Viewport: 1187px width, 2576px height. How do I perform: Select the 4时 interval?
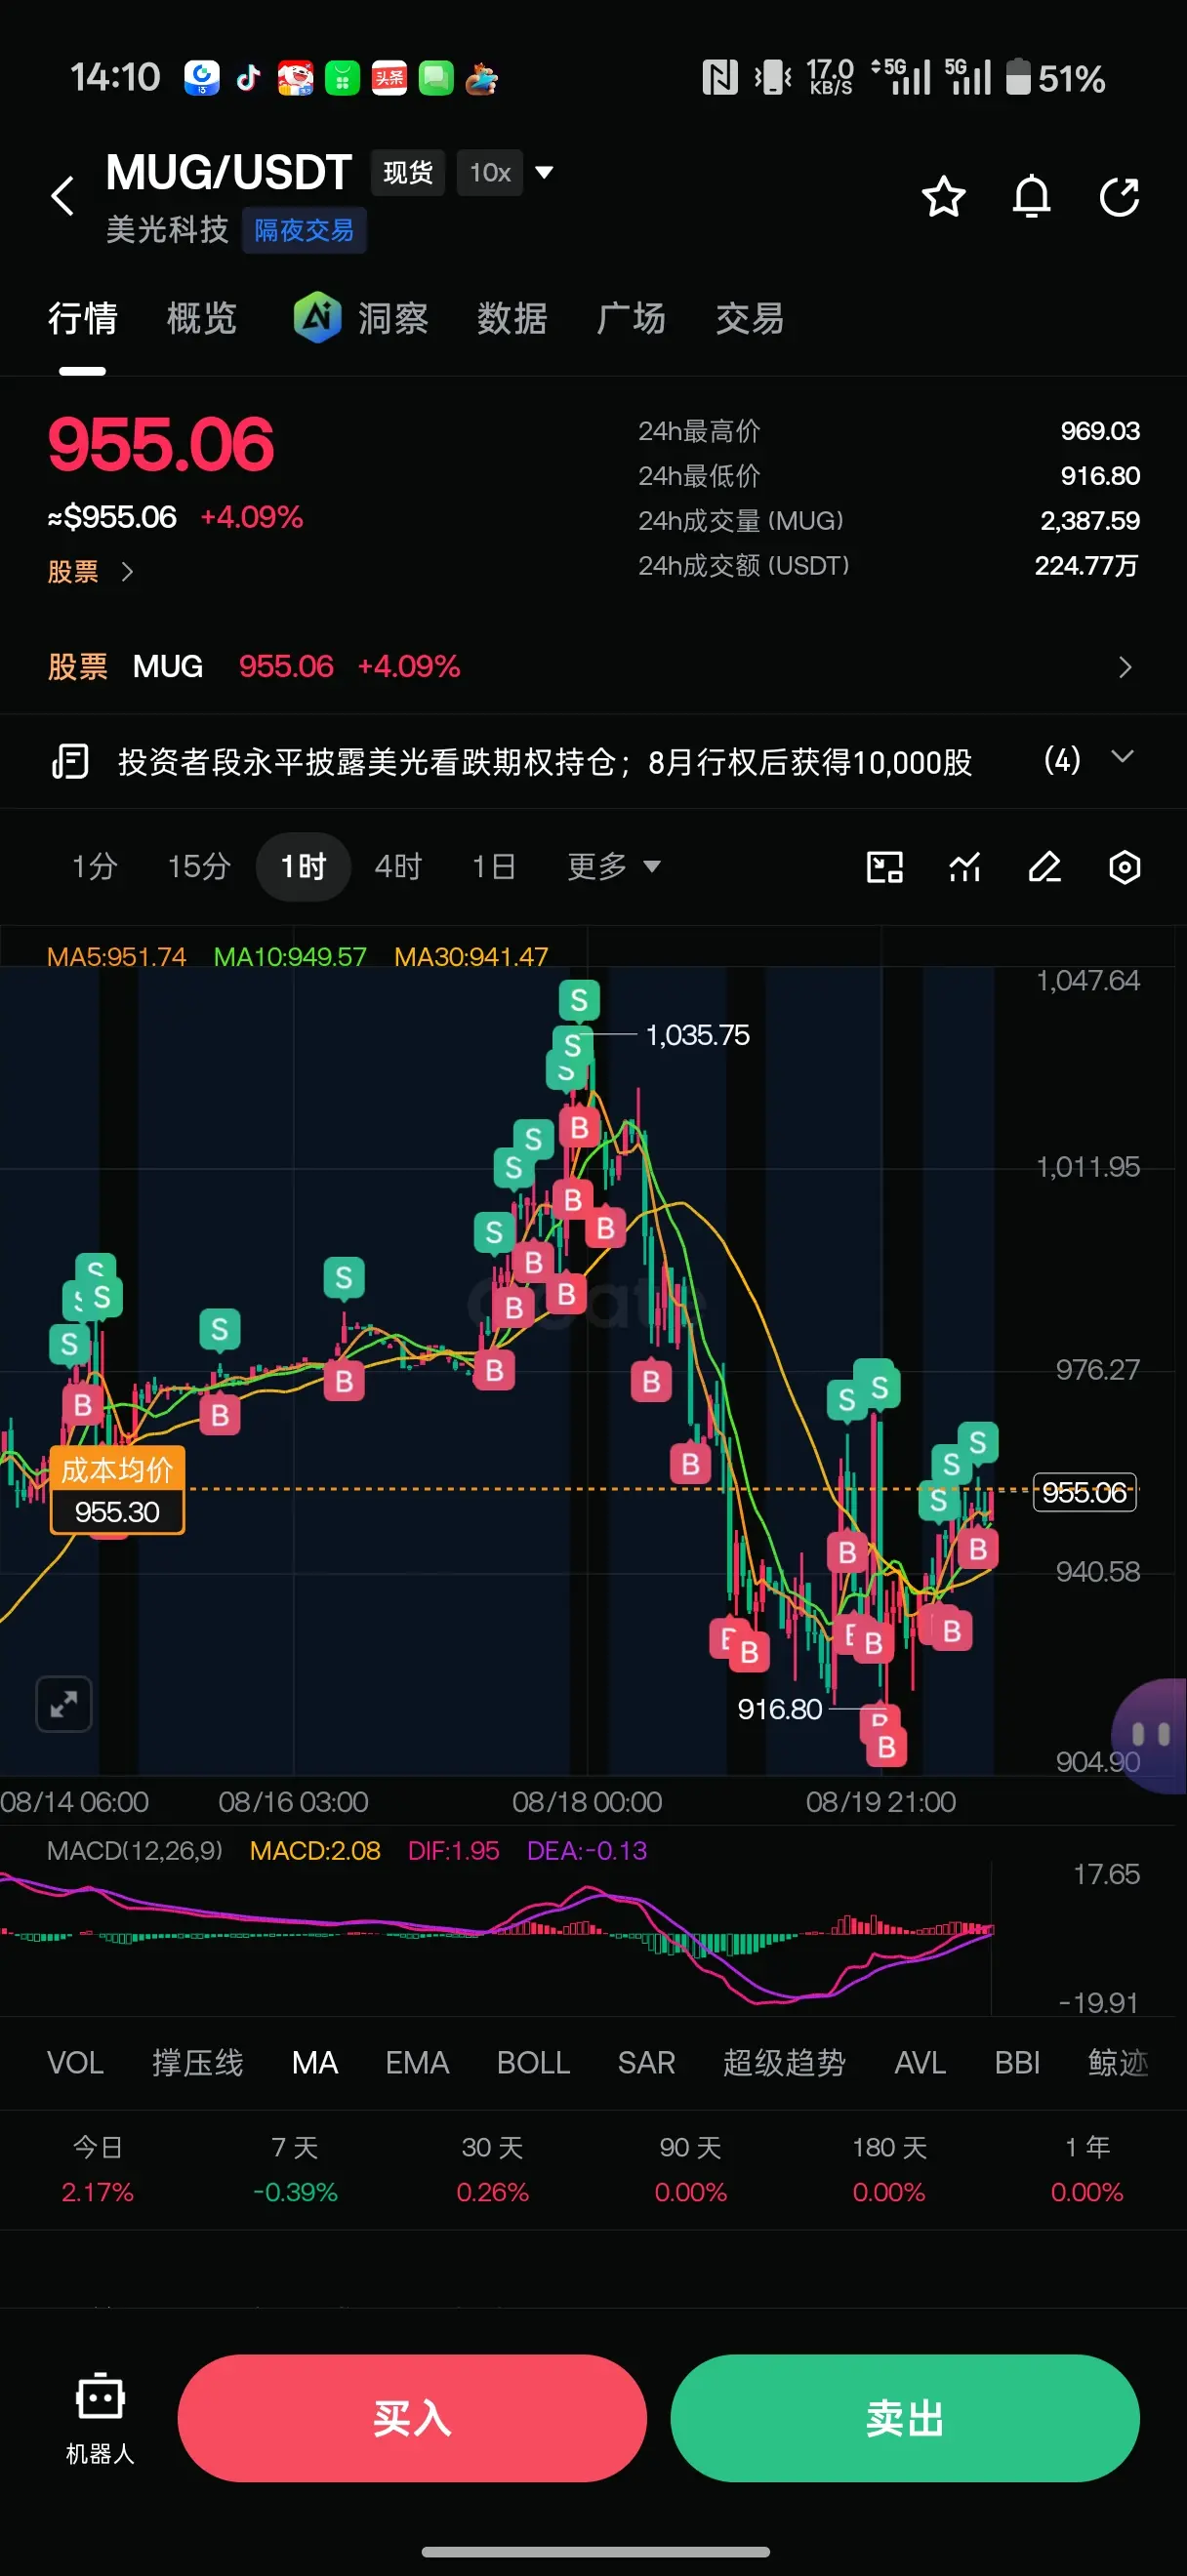click(398, 866)
